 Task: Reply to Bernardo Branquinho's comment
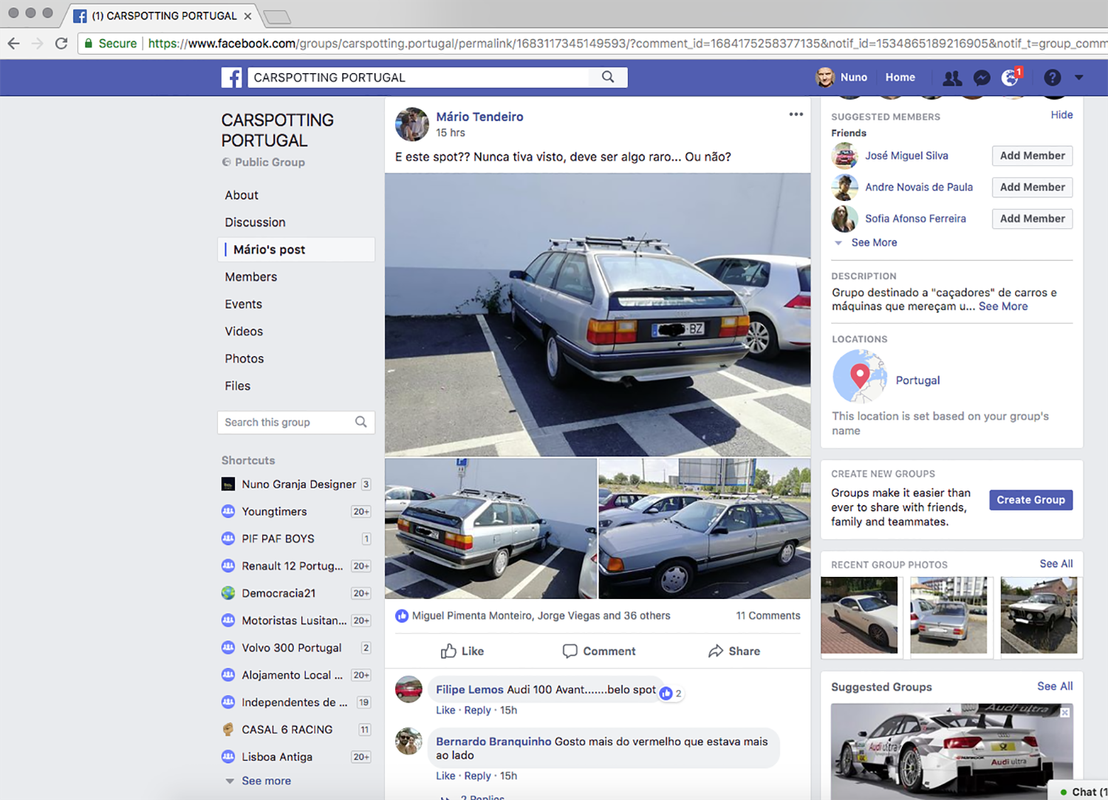coord(477,776)
